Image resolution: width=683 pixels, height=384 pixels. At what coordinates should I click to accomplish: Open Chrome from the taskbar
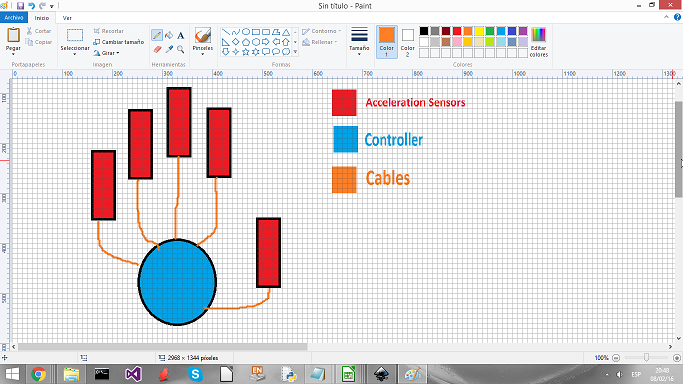pyautogui.click(x=39, y=374)
